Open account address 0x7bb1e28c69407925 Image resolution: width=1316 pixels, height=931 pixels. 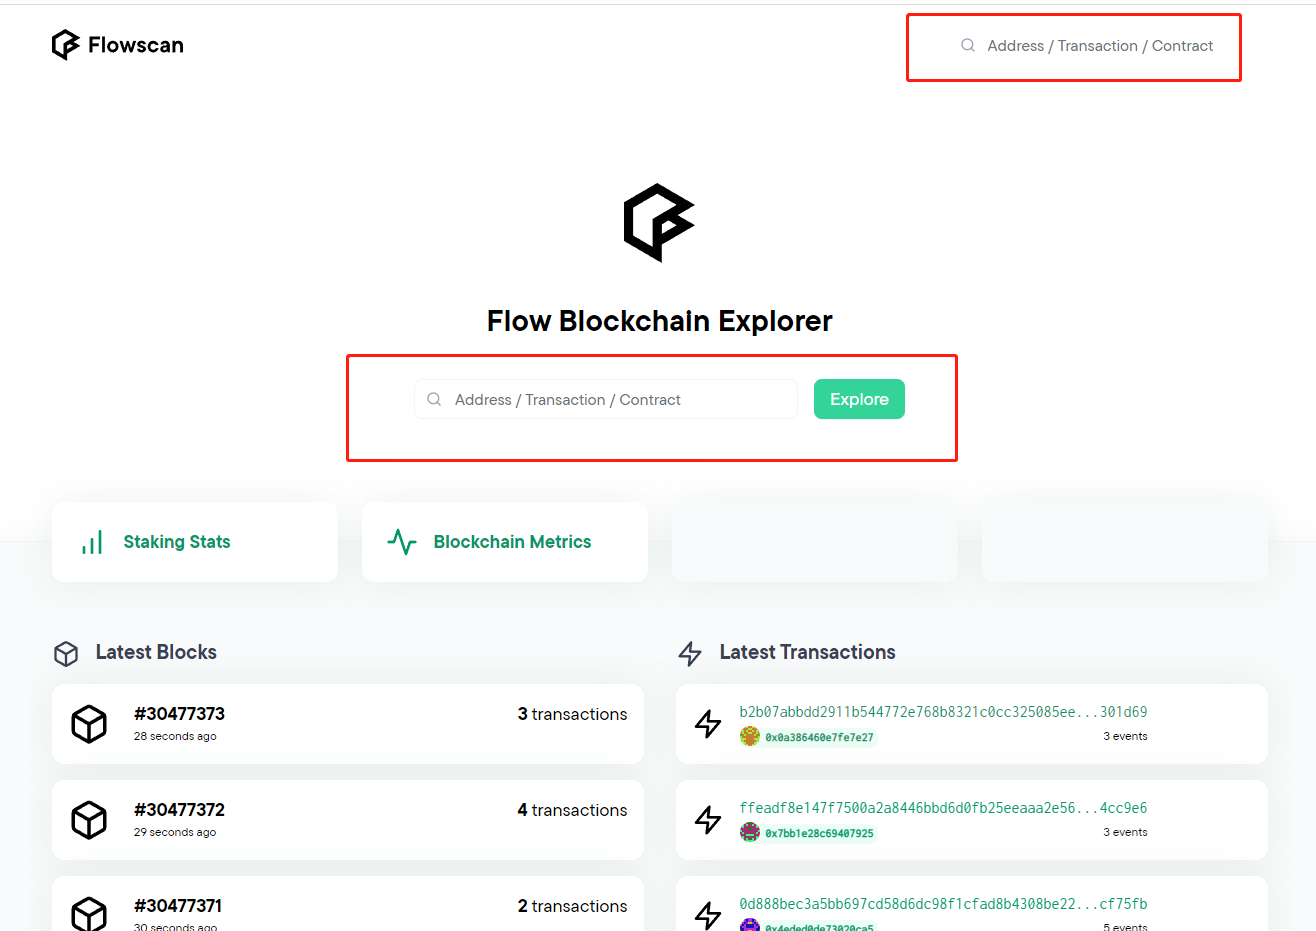tap(819, 833)
